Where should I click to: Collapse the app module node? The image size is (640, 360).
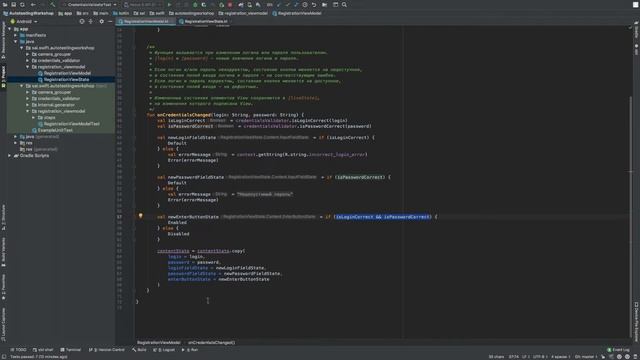10,29
